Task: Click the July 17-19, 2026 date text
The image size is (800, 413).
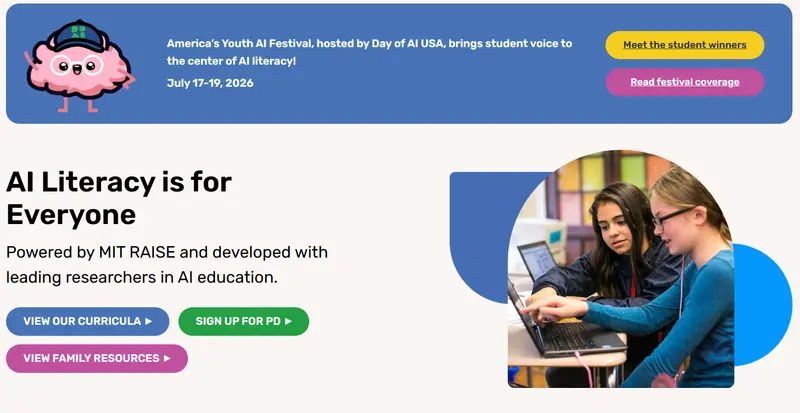Action: (x=210, y=83)
